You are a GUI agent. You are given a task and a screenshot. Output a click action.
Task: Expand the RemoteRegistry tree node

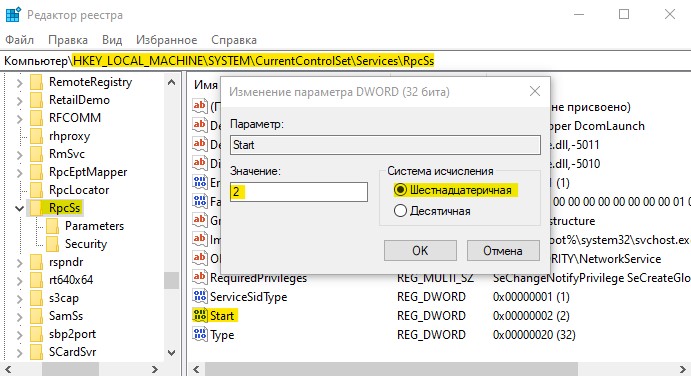pos(19,82)
